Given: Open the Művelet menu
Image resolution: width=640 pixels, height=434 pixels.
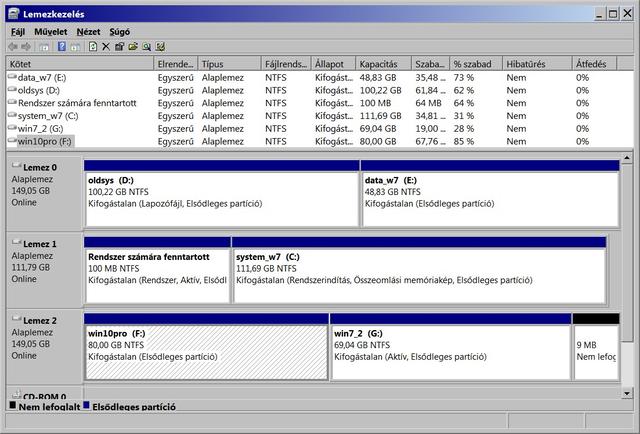Looking at the screenshot, I should pyautogui.click(x=50, y=32).
